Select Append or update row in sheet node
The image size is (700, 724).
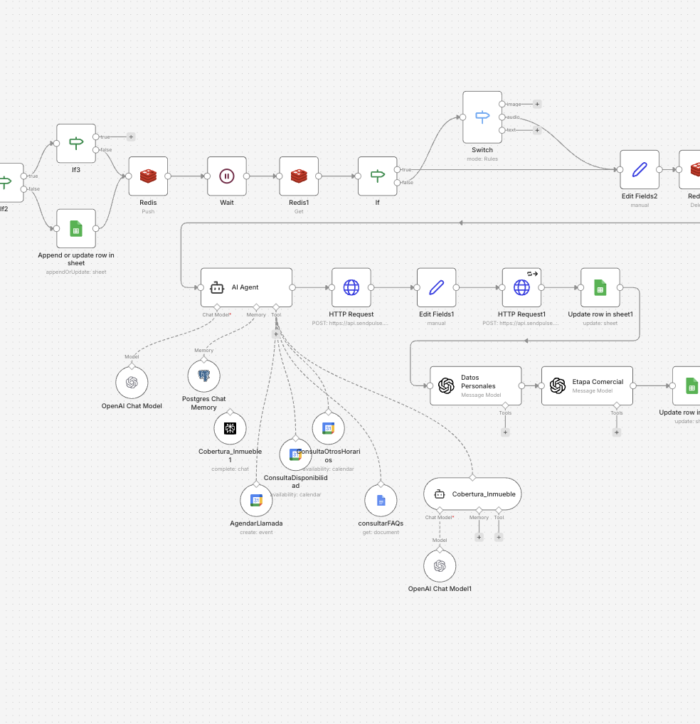[x=76, y=228]
